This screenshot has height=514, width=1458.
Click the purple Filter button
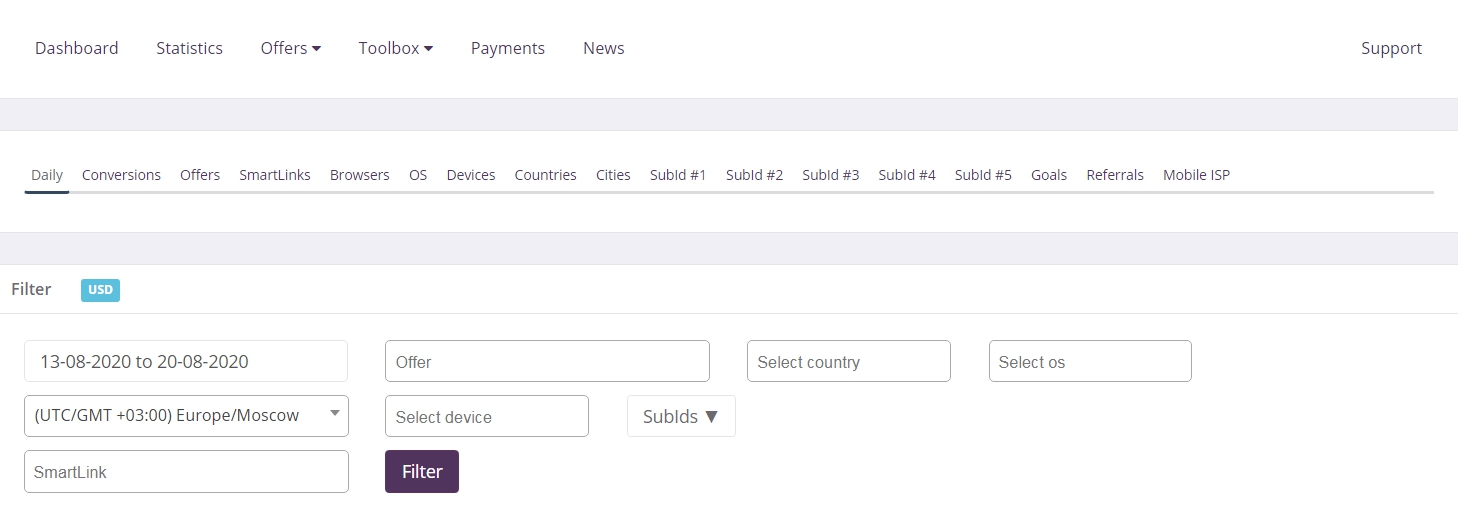click(x=421, y=472)
